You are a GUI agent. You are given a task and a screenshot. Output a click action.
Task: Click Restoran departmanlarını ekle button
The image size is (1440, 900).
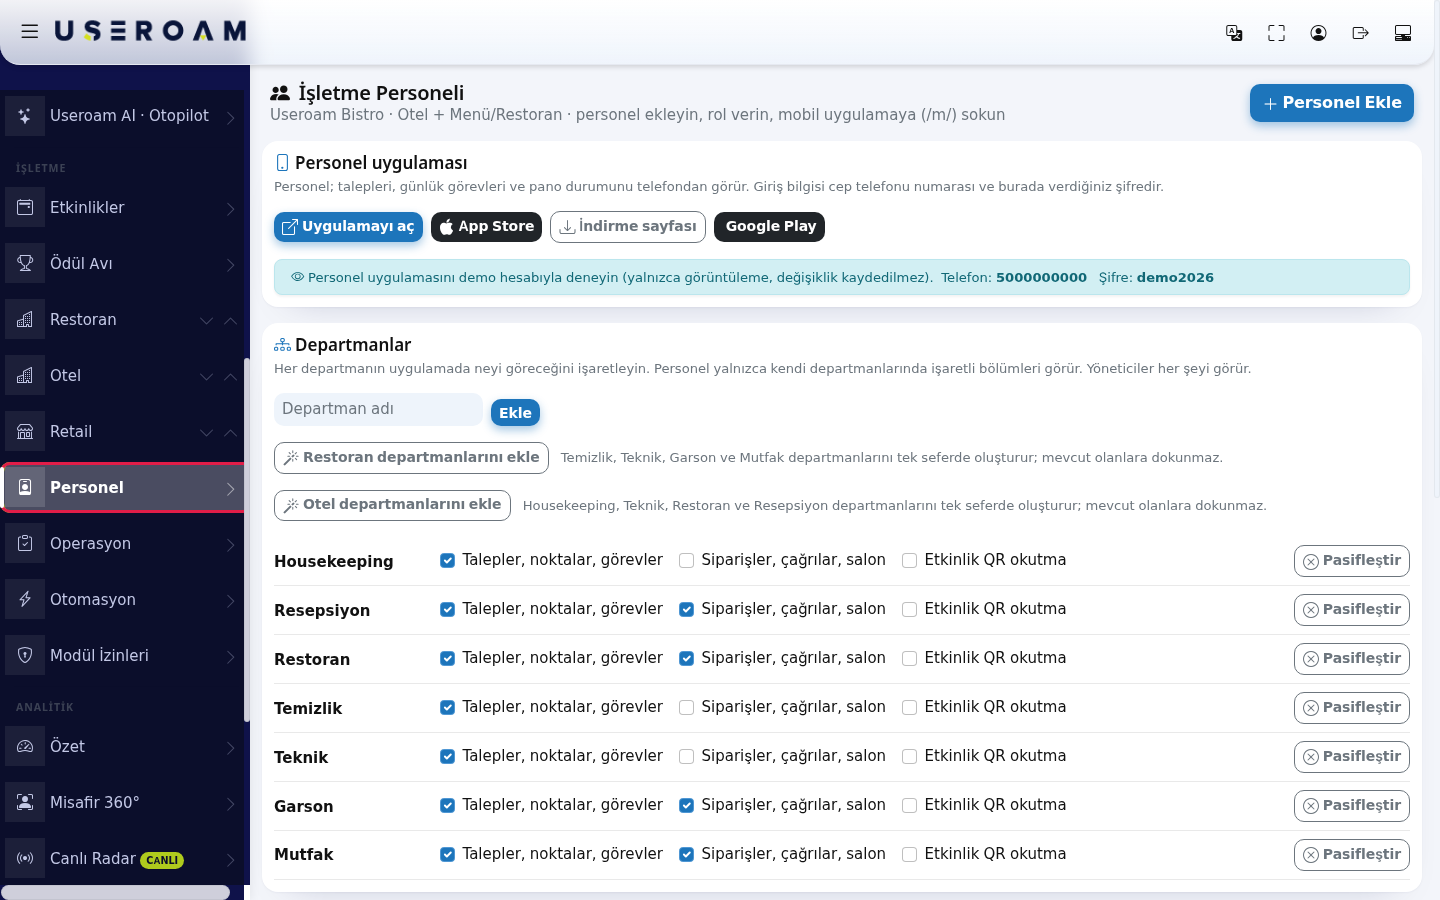click(411, 458)
